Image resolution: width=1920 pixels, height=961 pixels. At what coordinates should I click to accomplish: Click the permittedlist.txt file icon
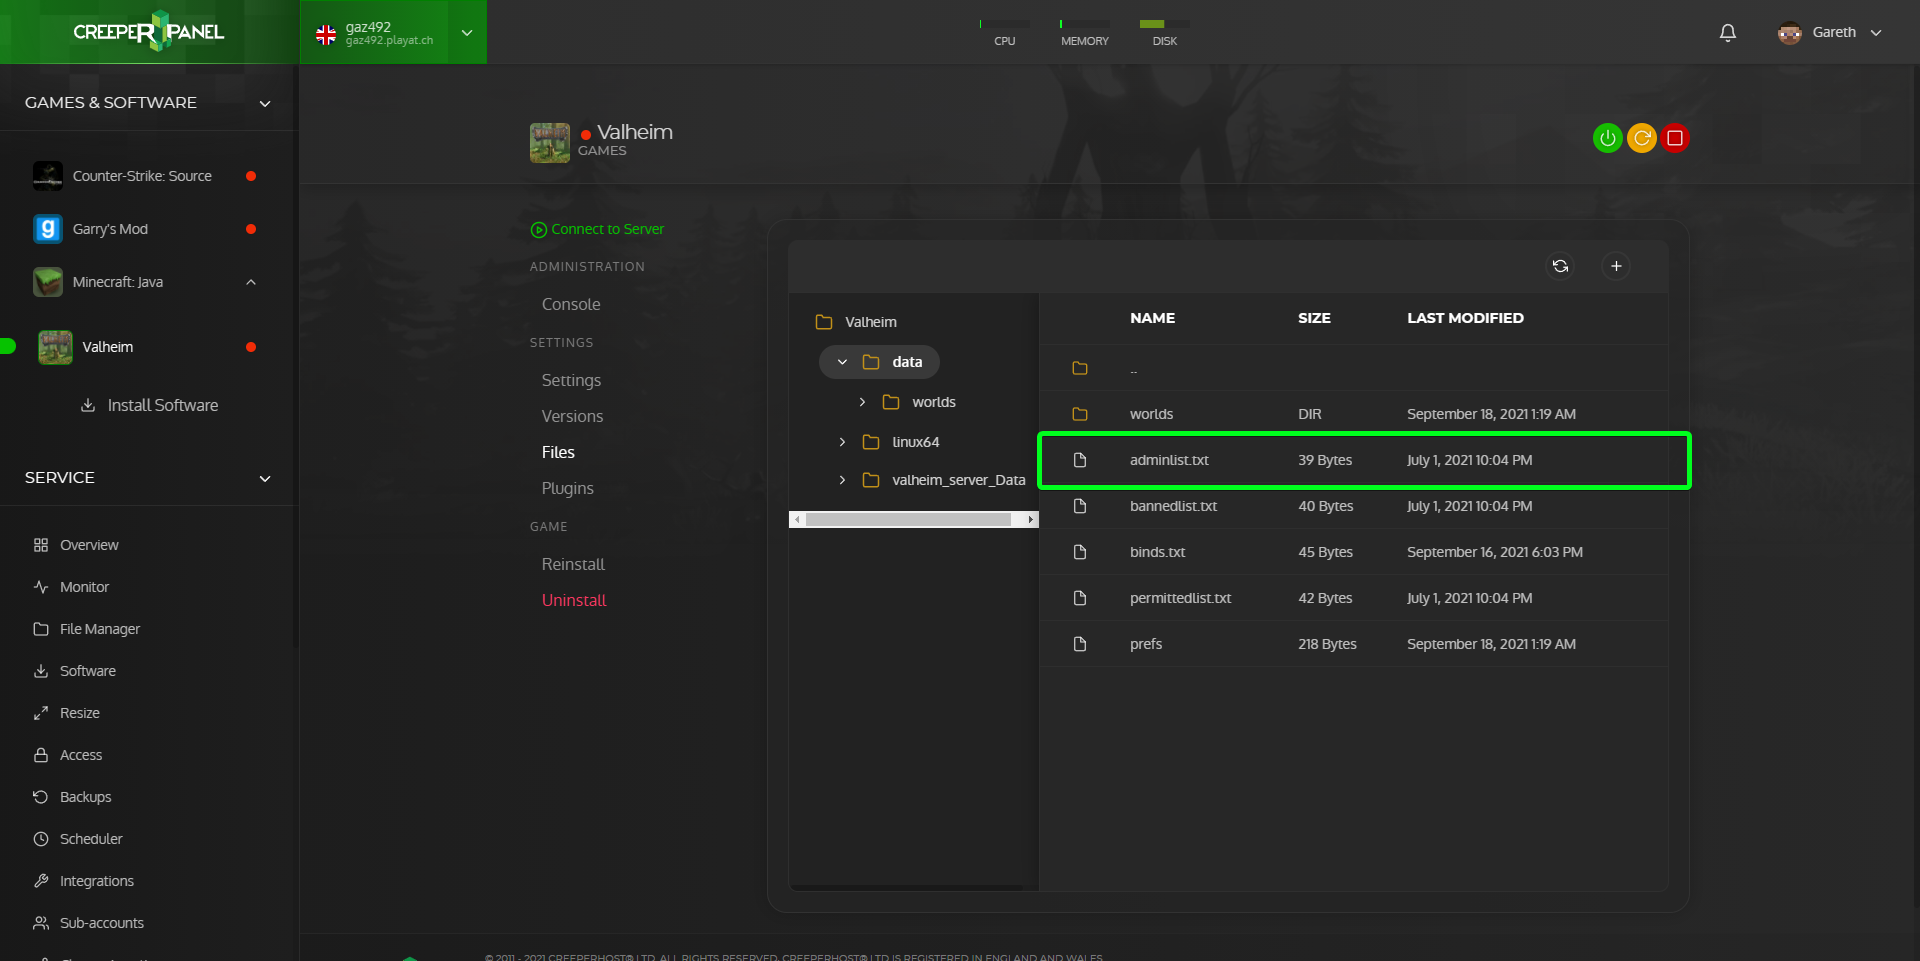(x=1080, y=598)
